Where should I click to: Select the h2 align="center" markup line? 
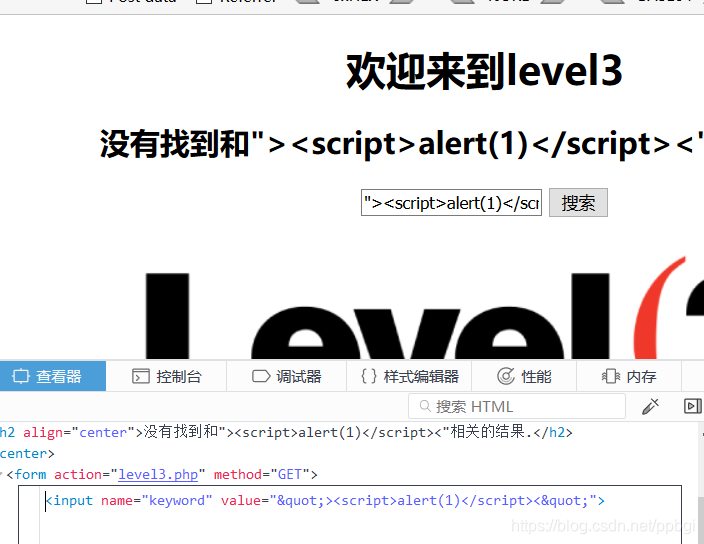tap(286, 432)
